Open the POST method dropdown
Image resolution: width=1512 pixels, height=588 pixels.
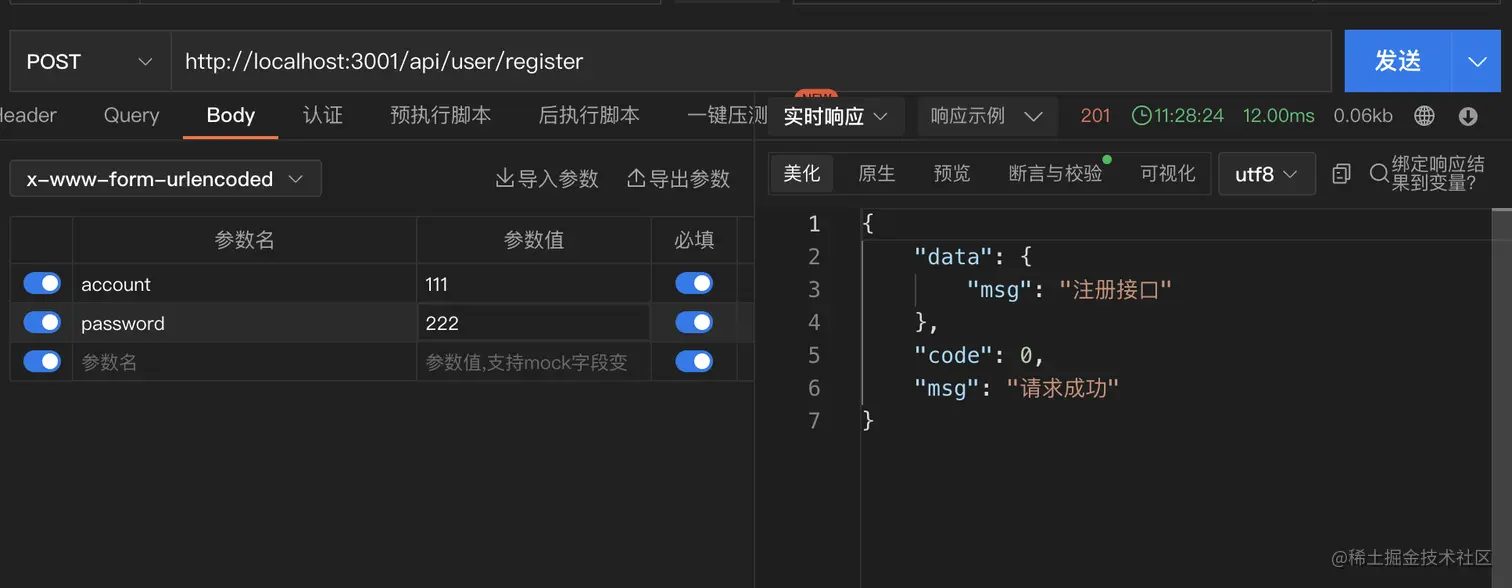(90, 62)
